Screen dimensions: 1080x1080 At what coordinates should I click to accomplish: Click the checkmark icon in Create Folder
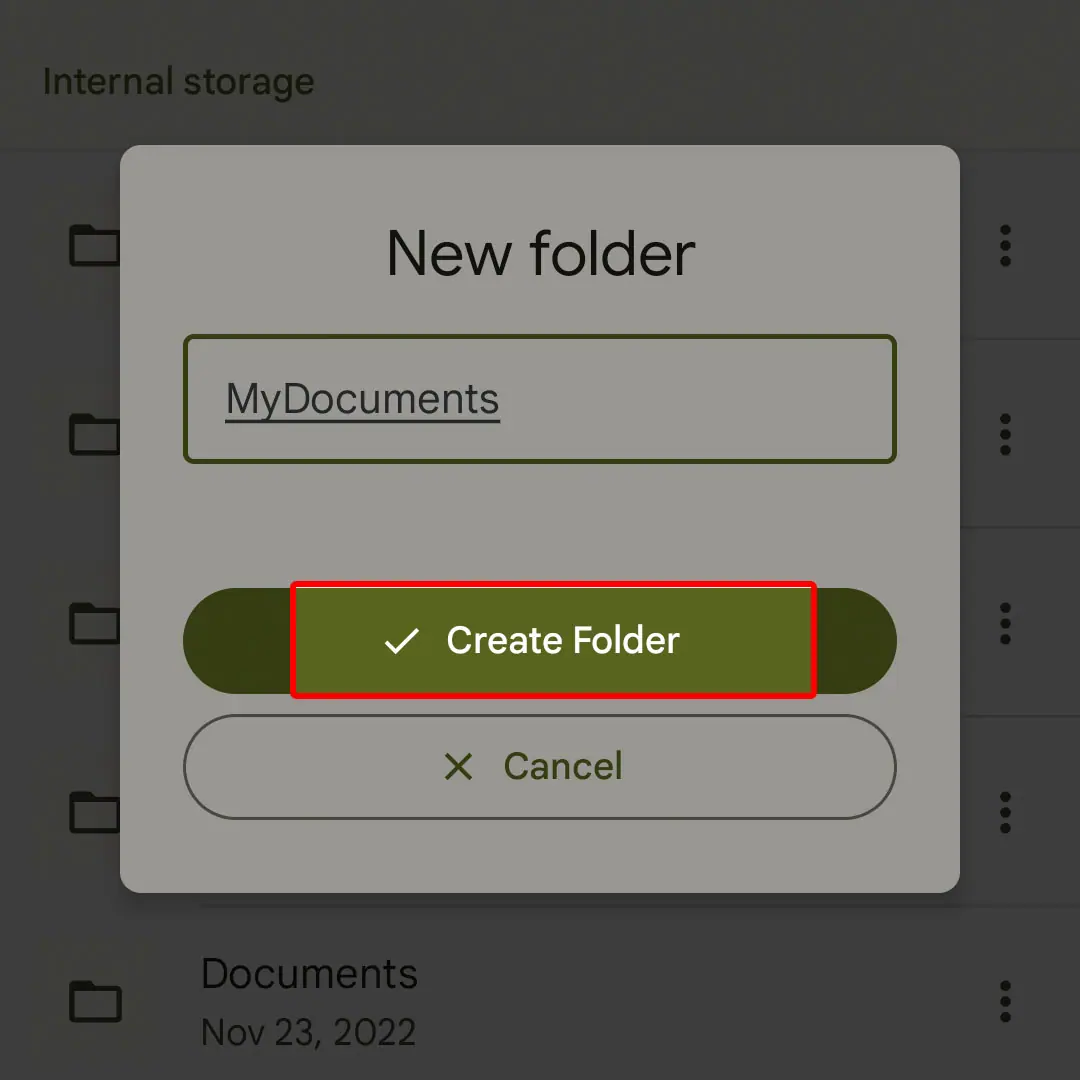coord(402,641)
